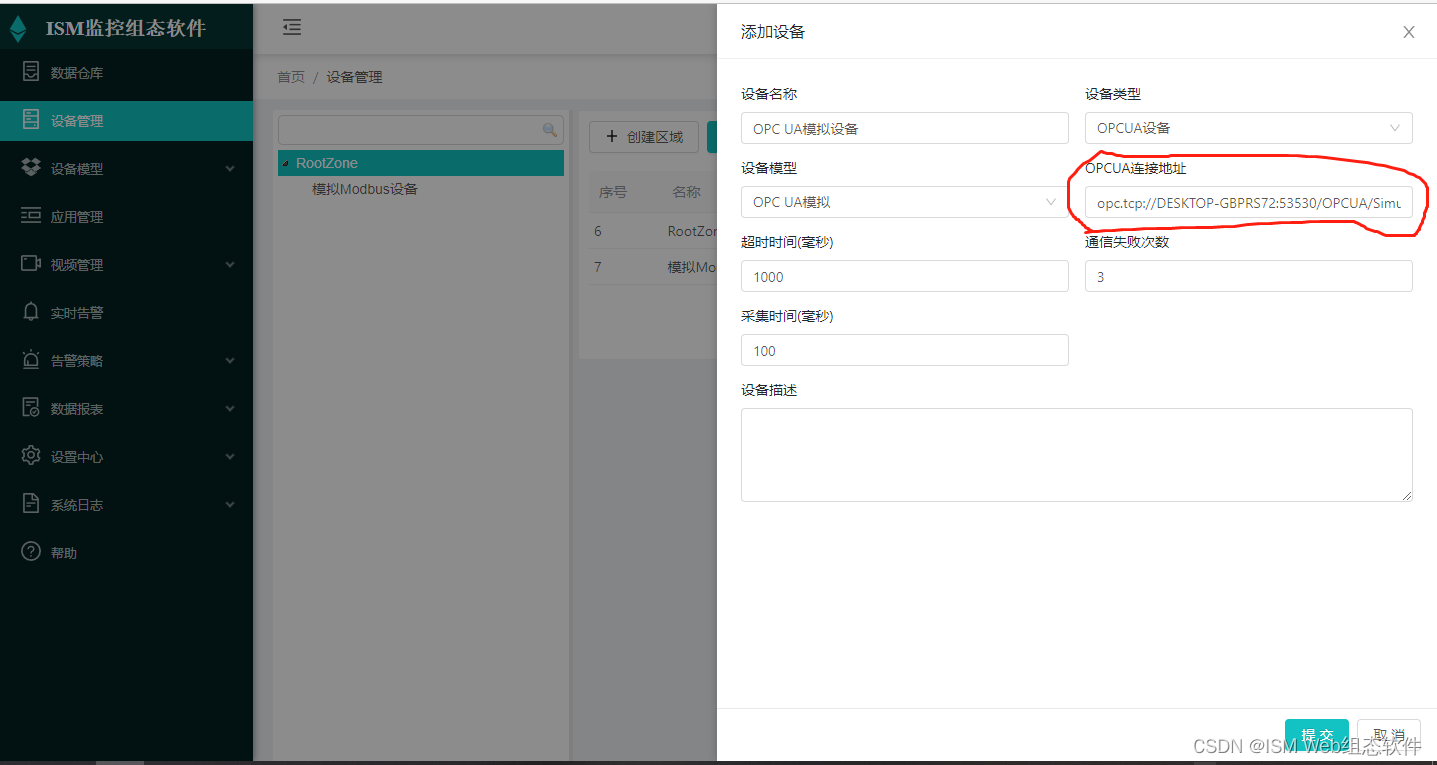Expand the 告警策略 submenu chevron
1437x765 pixels.
[230, 361]
